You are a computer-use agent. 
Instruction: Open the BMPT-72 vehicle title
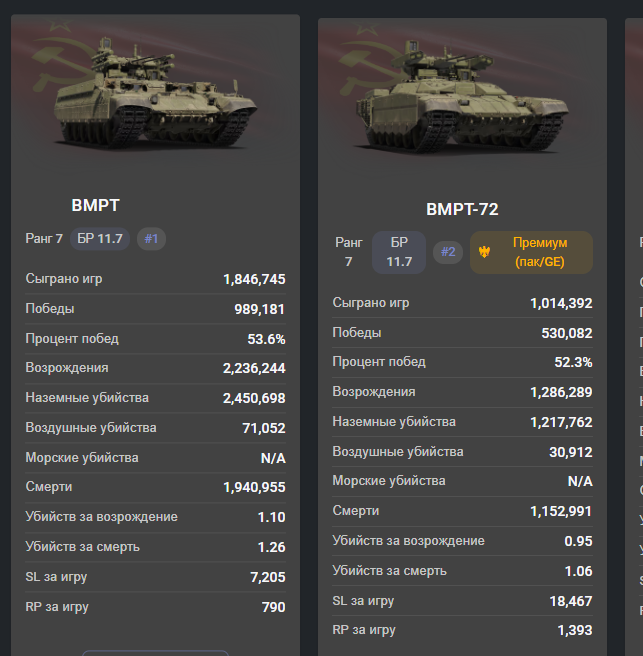462,209
